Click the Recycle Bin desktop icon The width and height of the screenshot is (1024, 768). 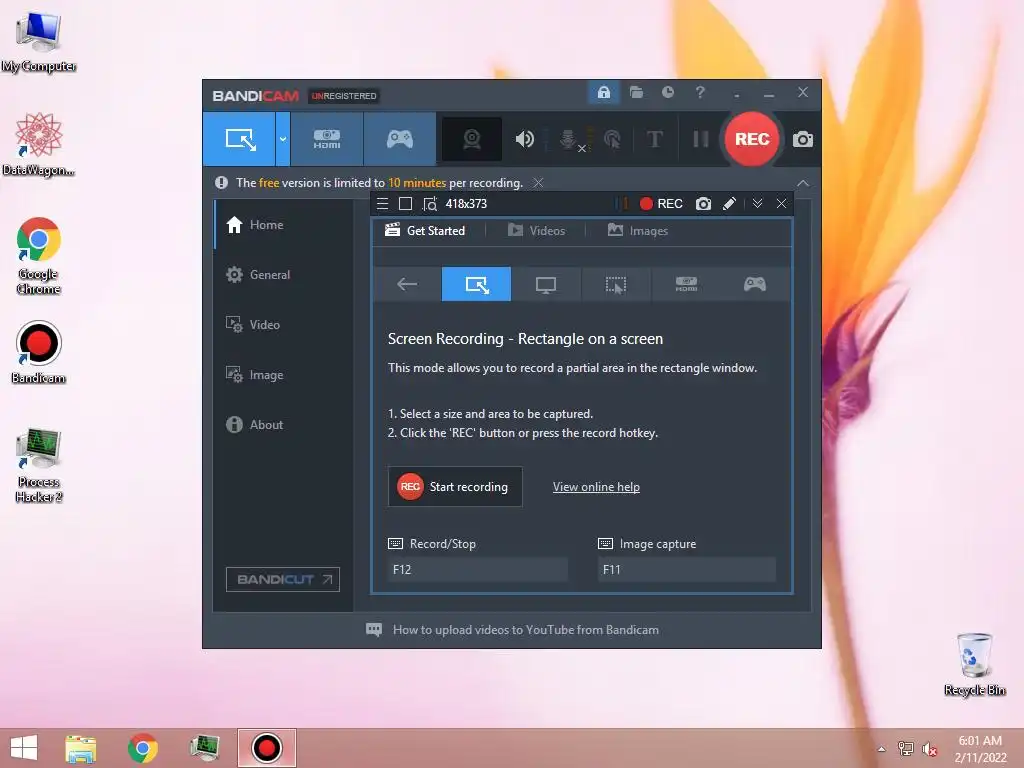[974, 665]
